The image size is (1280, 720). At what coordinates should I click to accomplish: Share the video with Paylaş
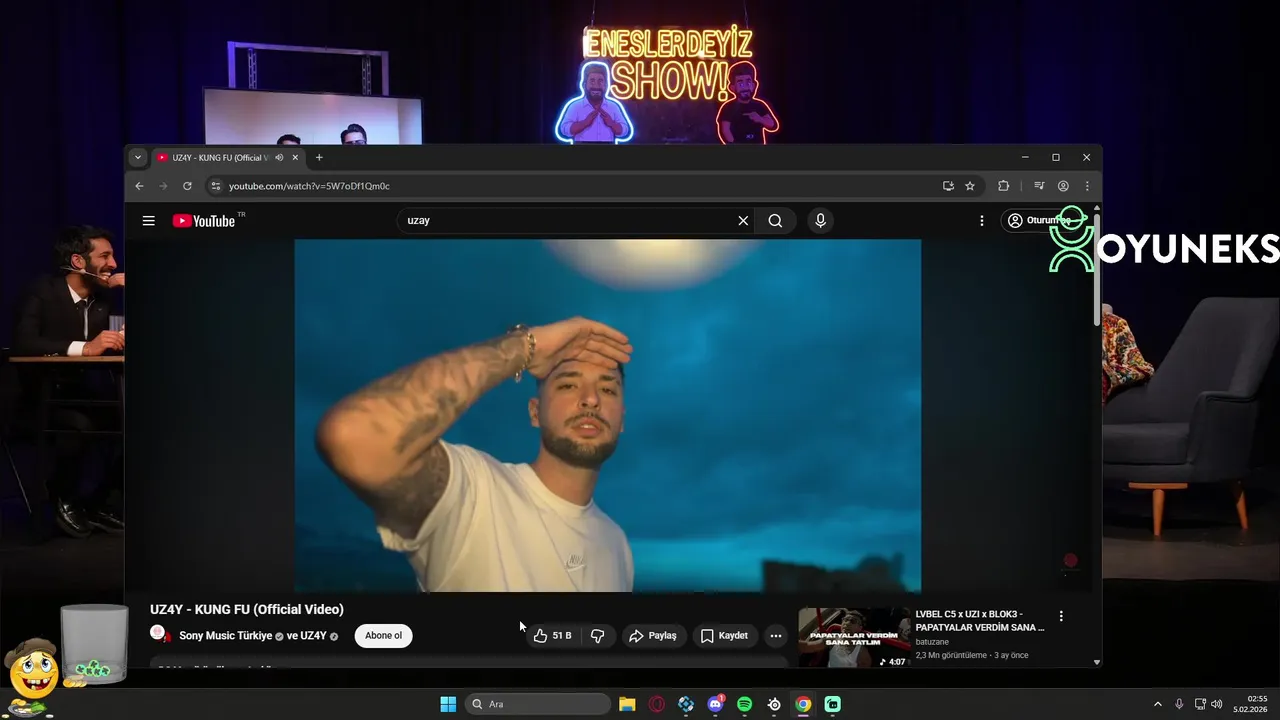[653, 636]
